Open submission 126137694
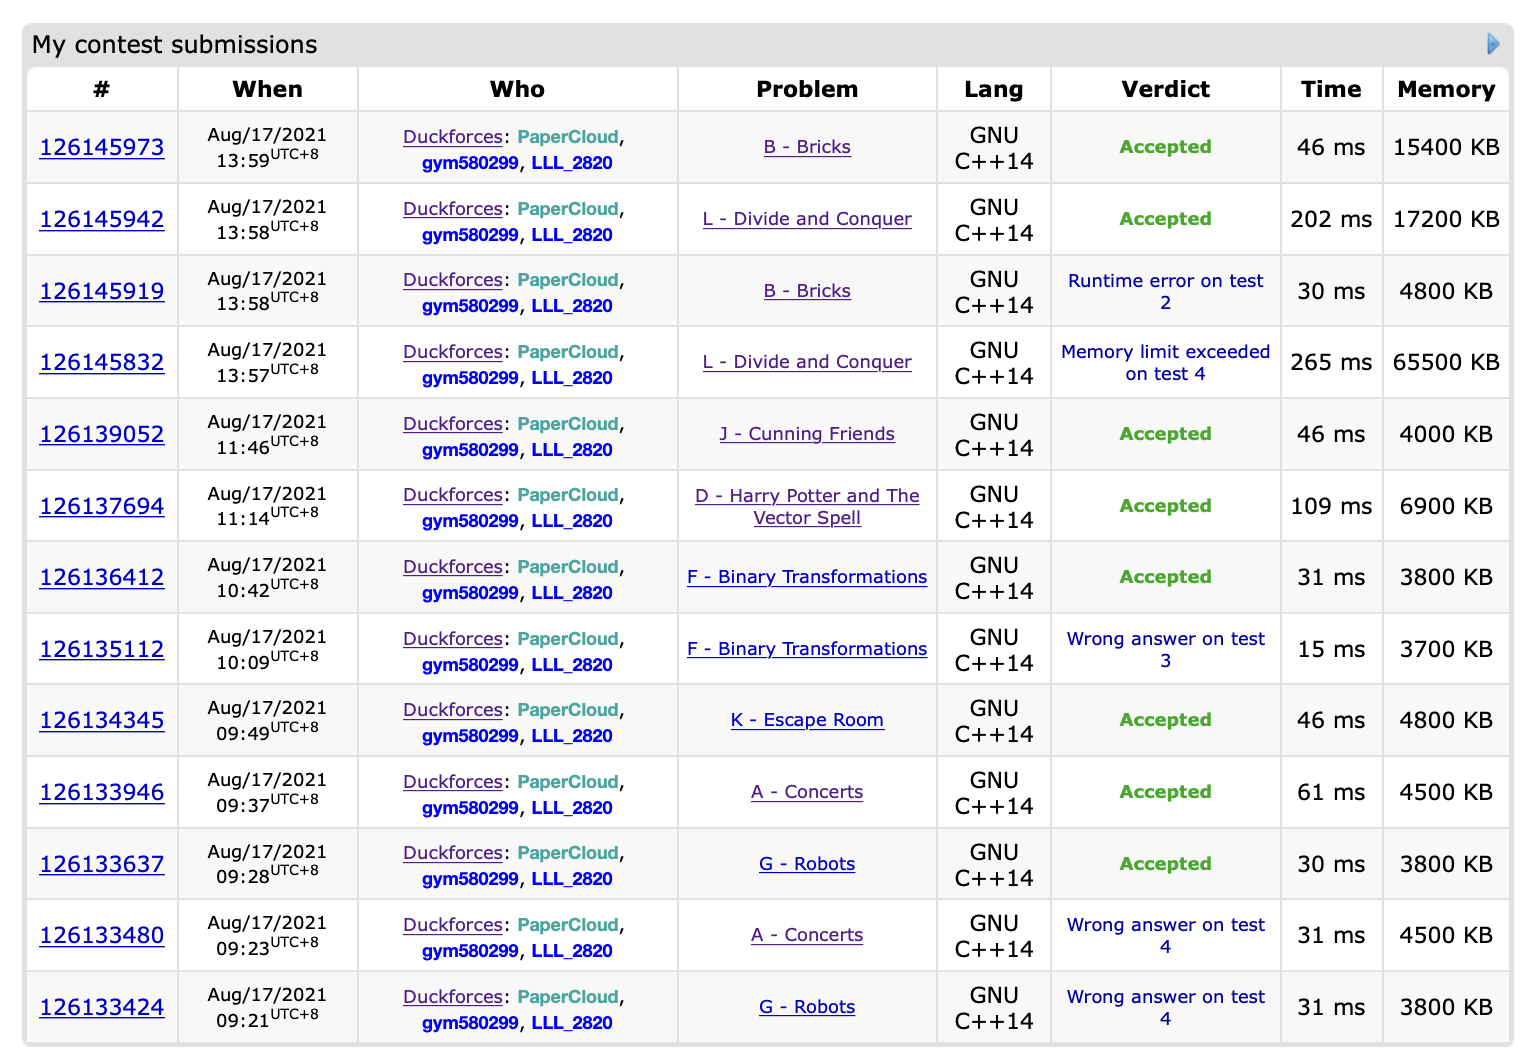 click(x=102, y=507)
